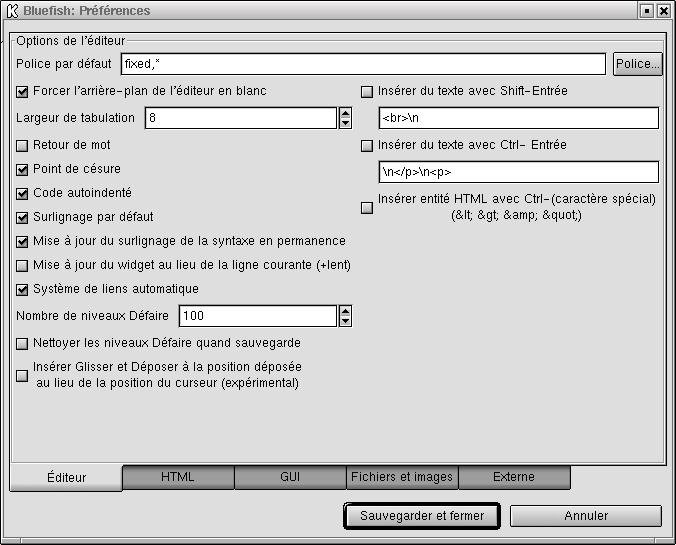The width and height of the screenshot is (676, 545).
Task: Uncheck the 'Code autoindenté' option
Action: click(x=23, y=194)
